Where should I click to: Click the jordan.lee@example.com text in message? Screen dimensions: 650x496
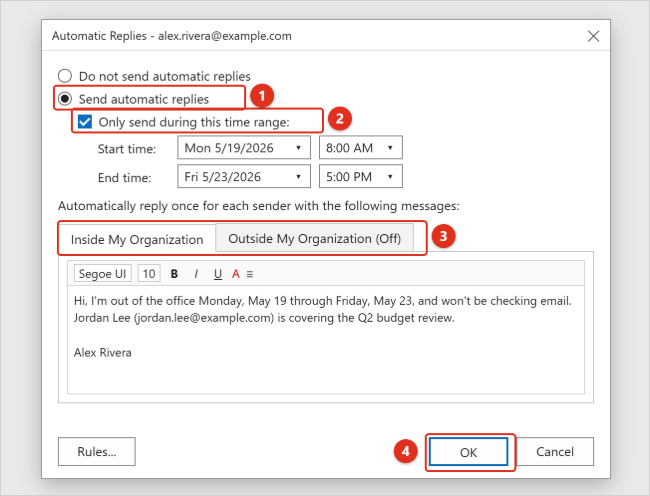point(204,318)
